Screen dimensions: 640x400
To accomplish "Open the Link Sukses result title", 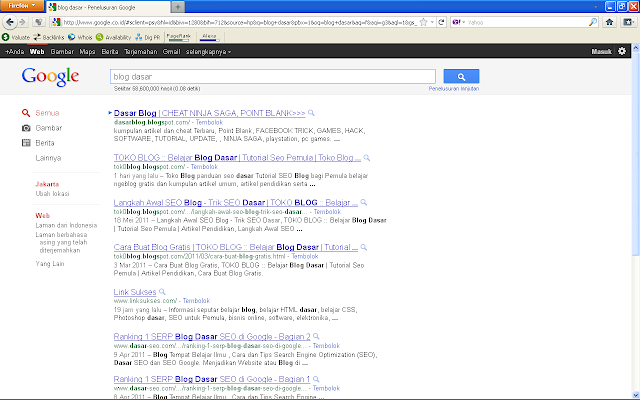I will click(x=135, y=292).
